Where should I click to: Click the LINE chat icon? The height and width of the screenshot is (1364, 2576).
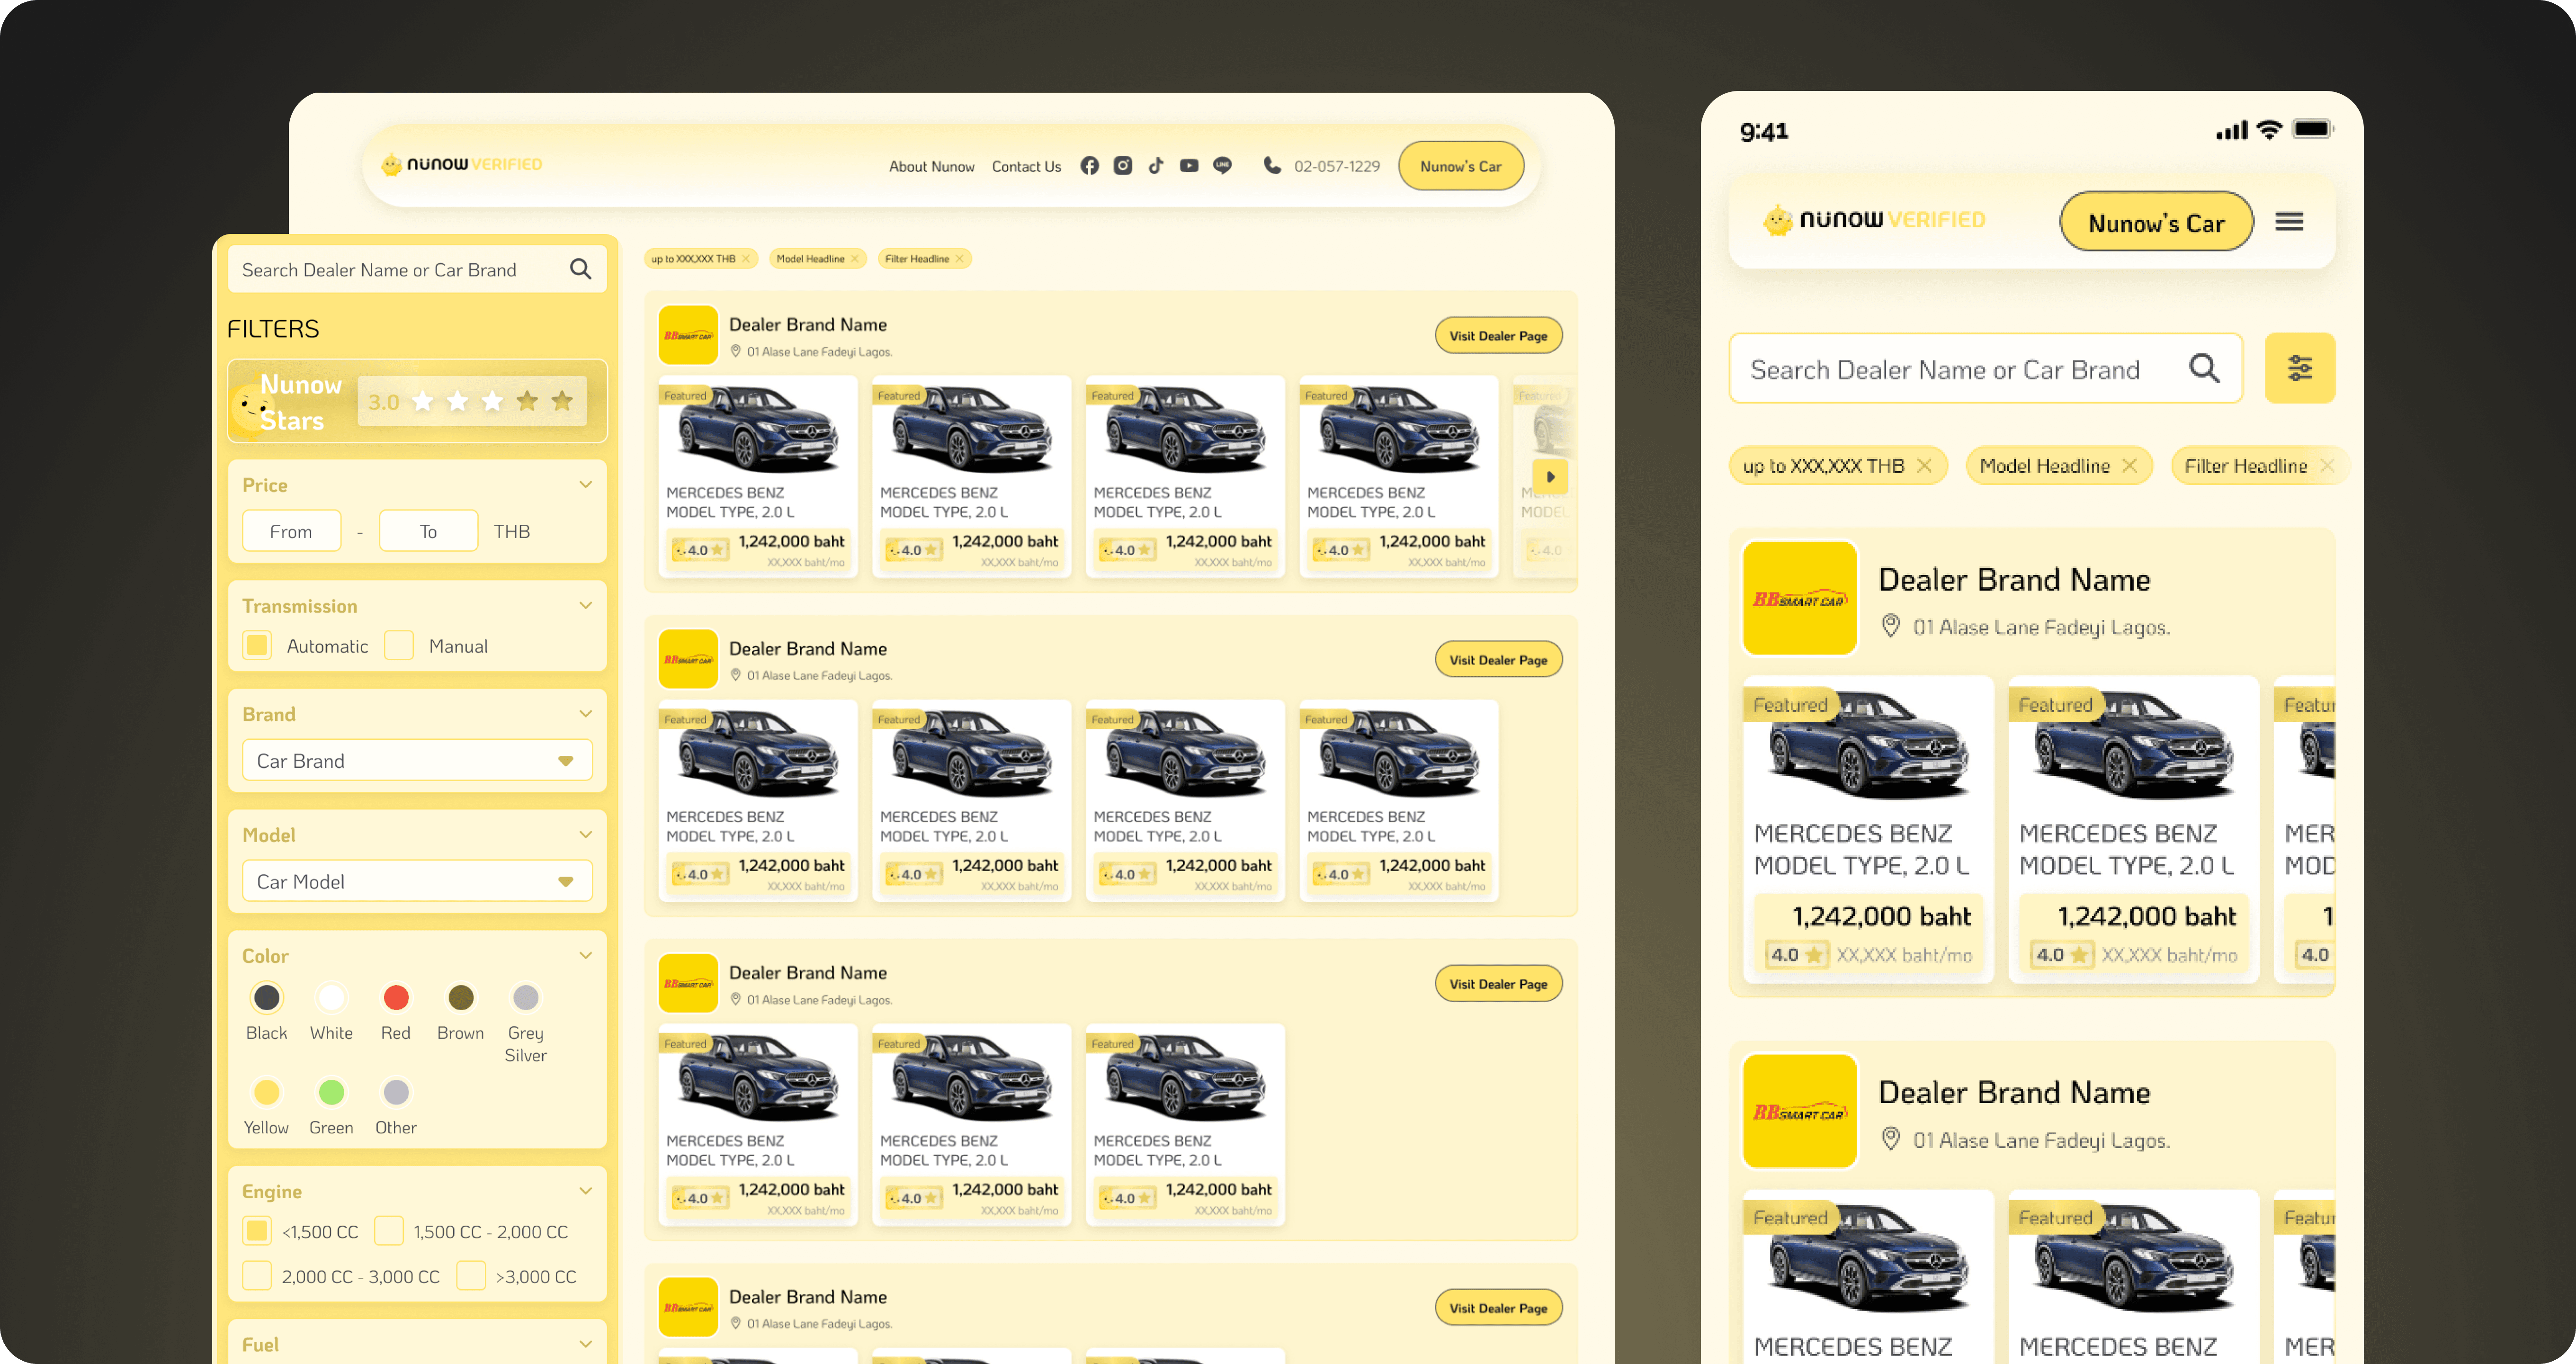[x=1222, y=166]
